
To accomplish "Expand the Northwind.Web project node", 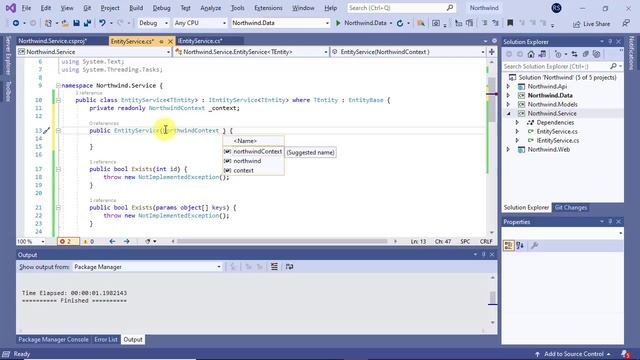I will [509, 149].
